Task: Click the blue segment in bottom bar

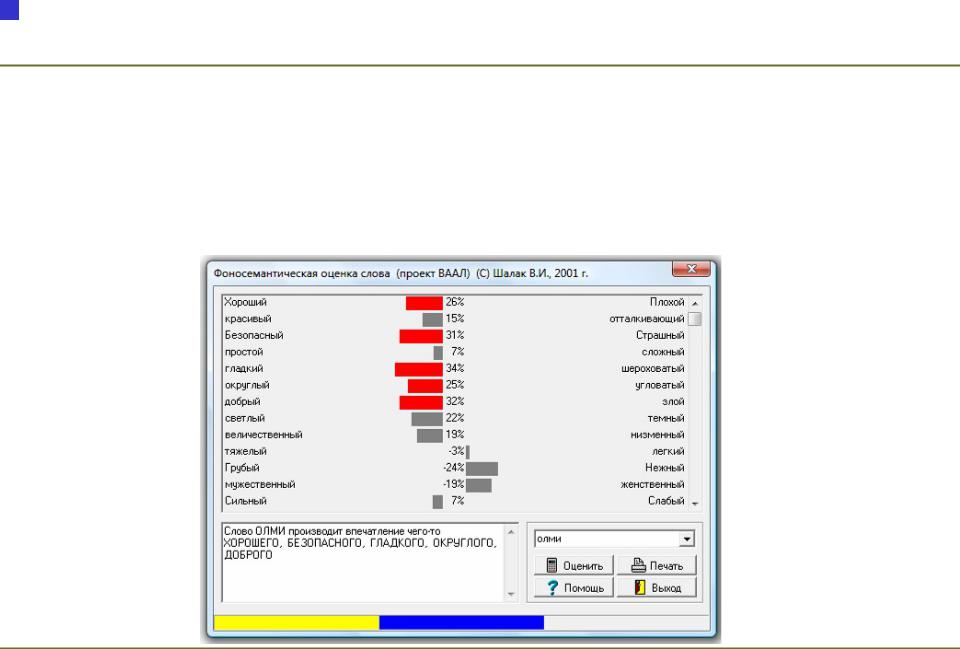Action: pos(462,623)
